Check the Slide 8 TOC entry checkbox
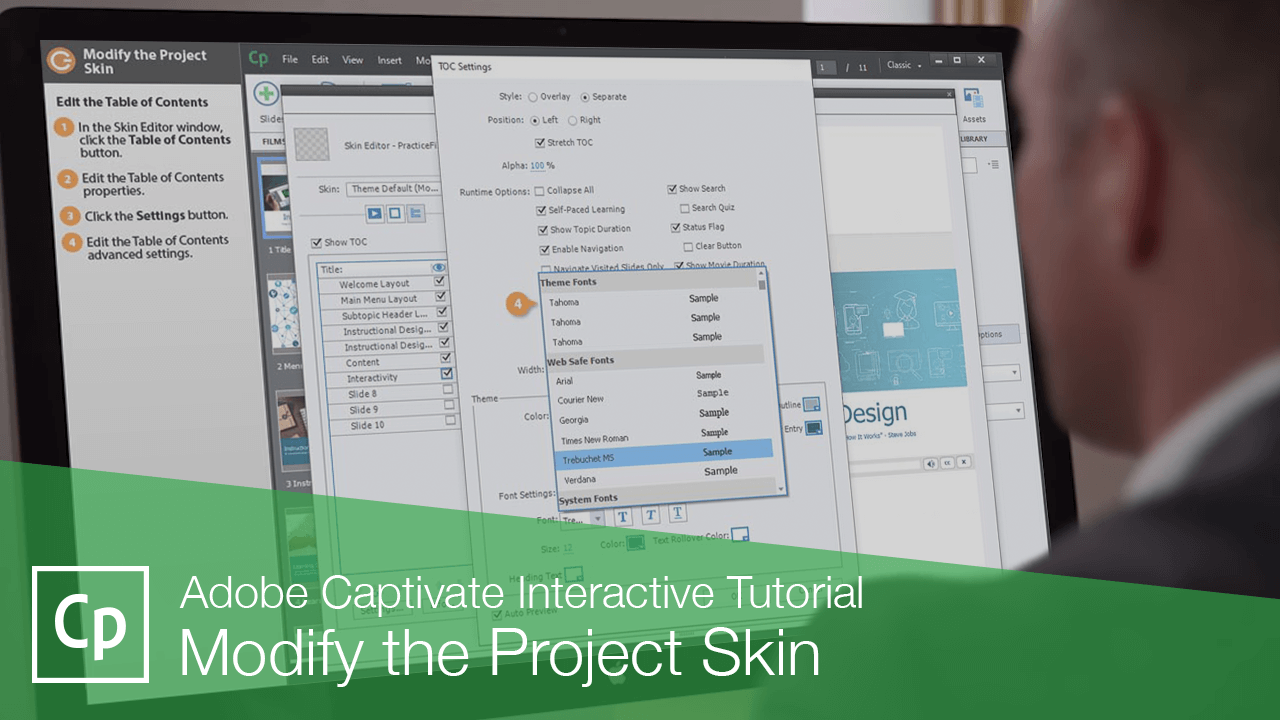Image resolution: width=1280 pixels, height=720 pixels. tap(448, 389)
